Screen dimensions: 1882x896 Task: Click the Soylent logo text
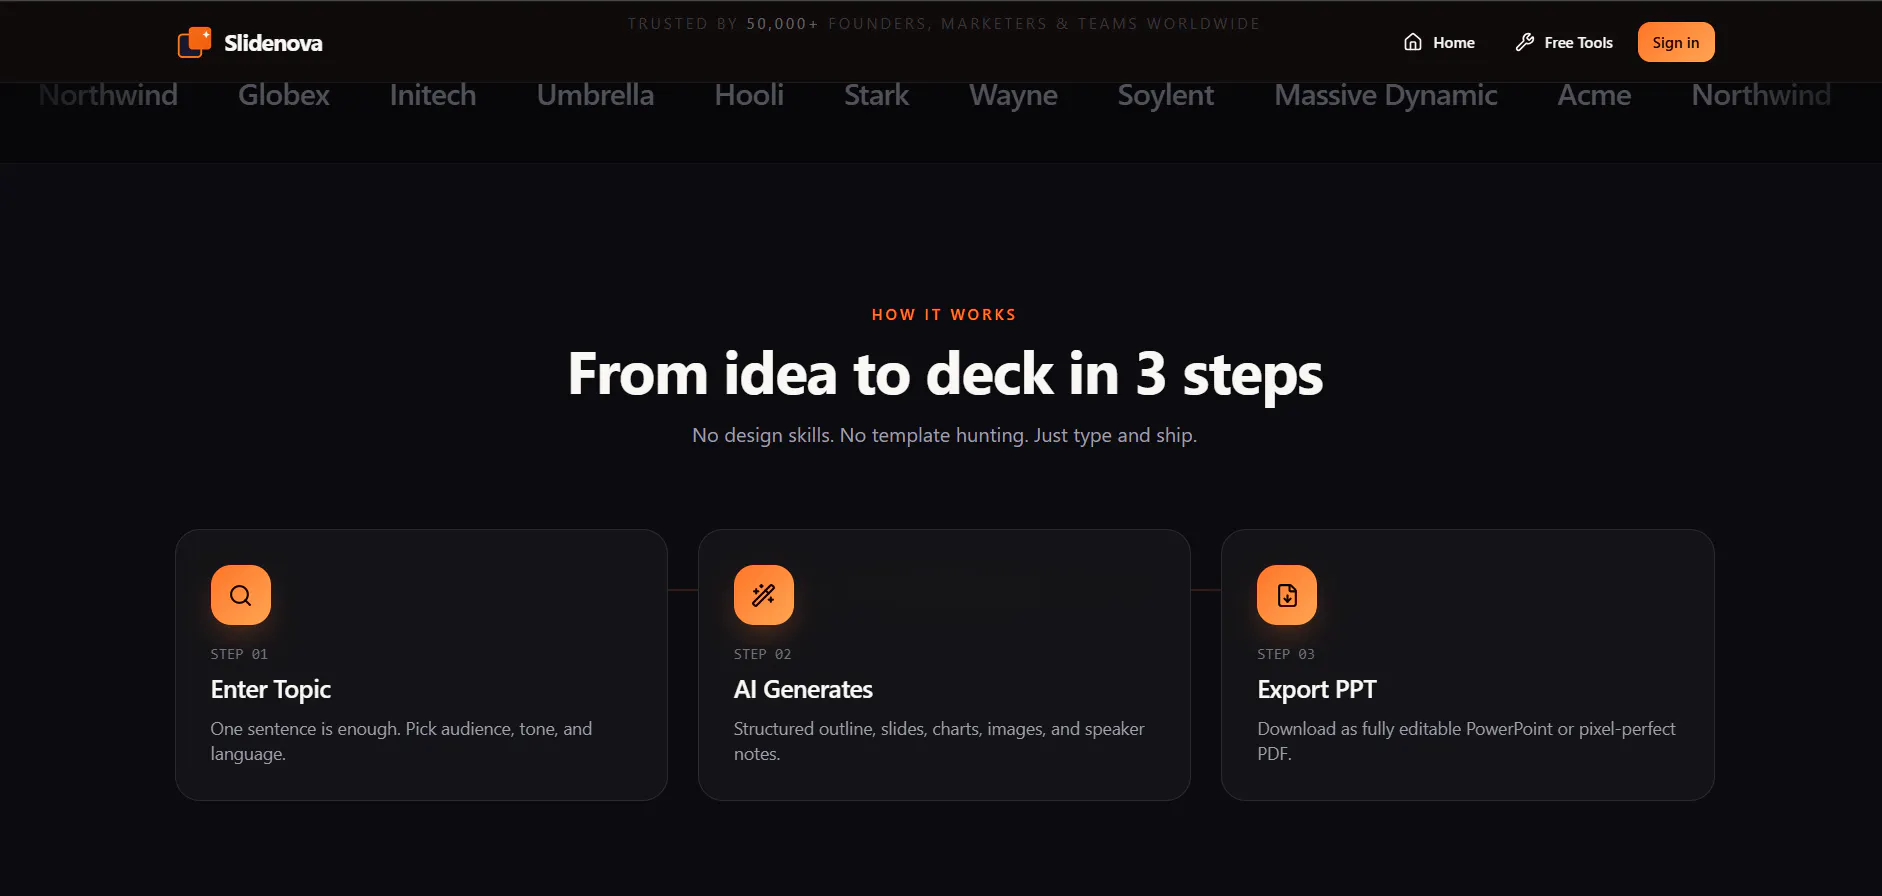tap(1166, 96)
